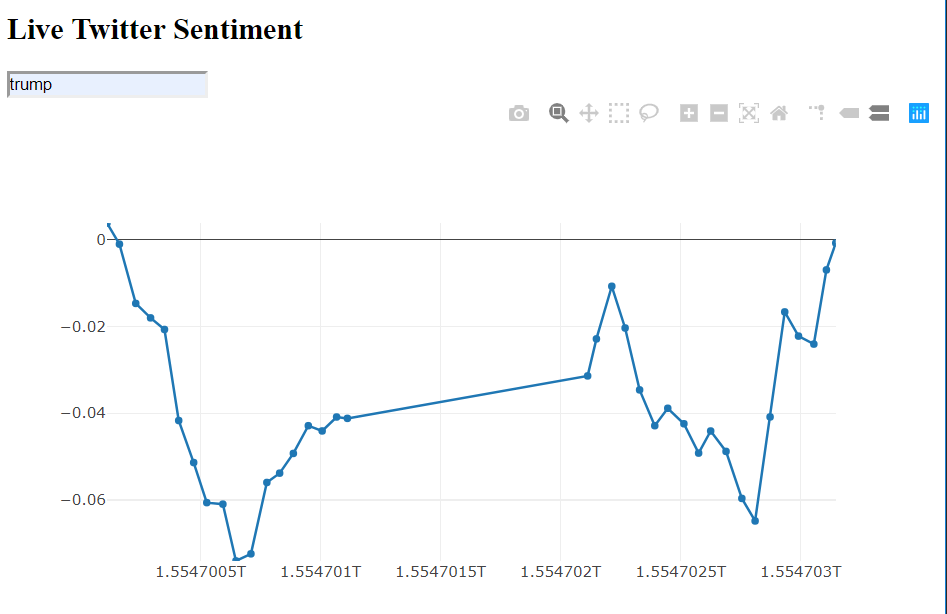The height and width of the screenshot is (614, 947).
Task: Click the final data point at zero
Action: (x=835, y=241)
